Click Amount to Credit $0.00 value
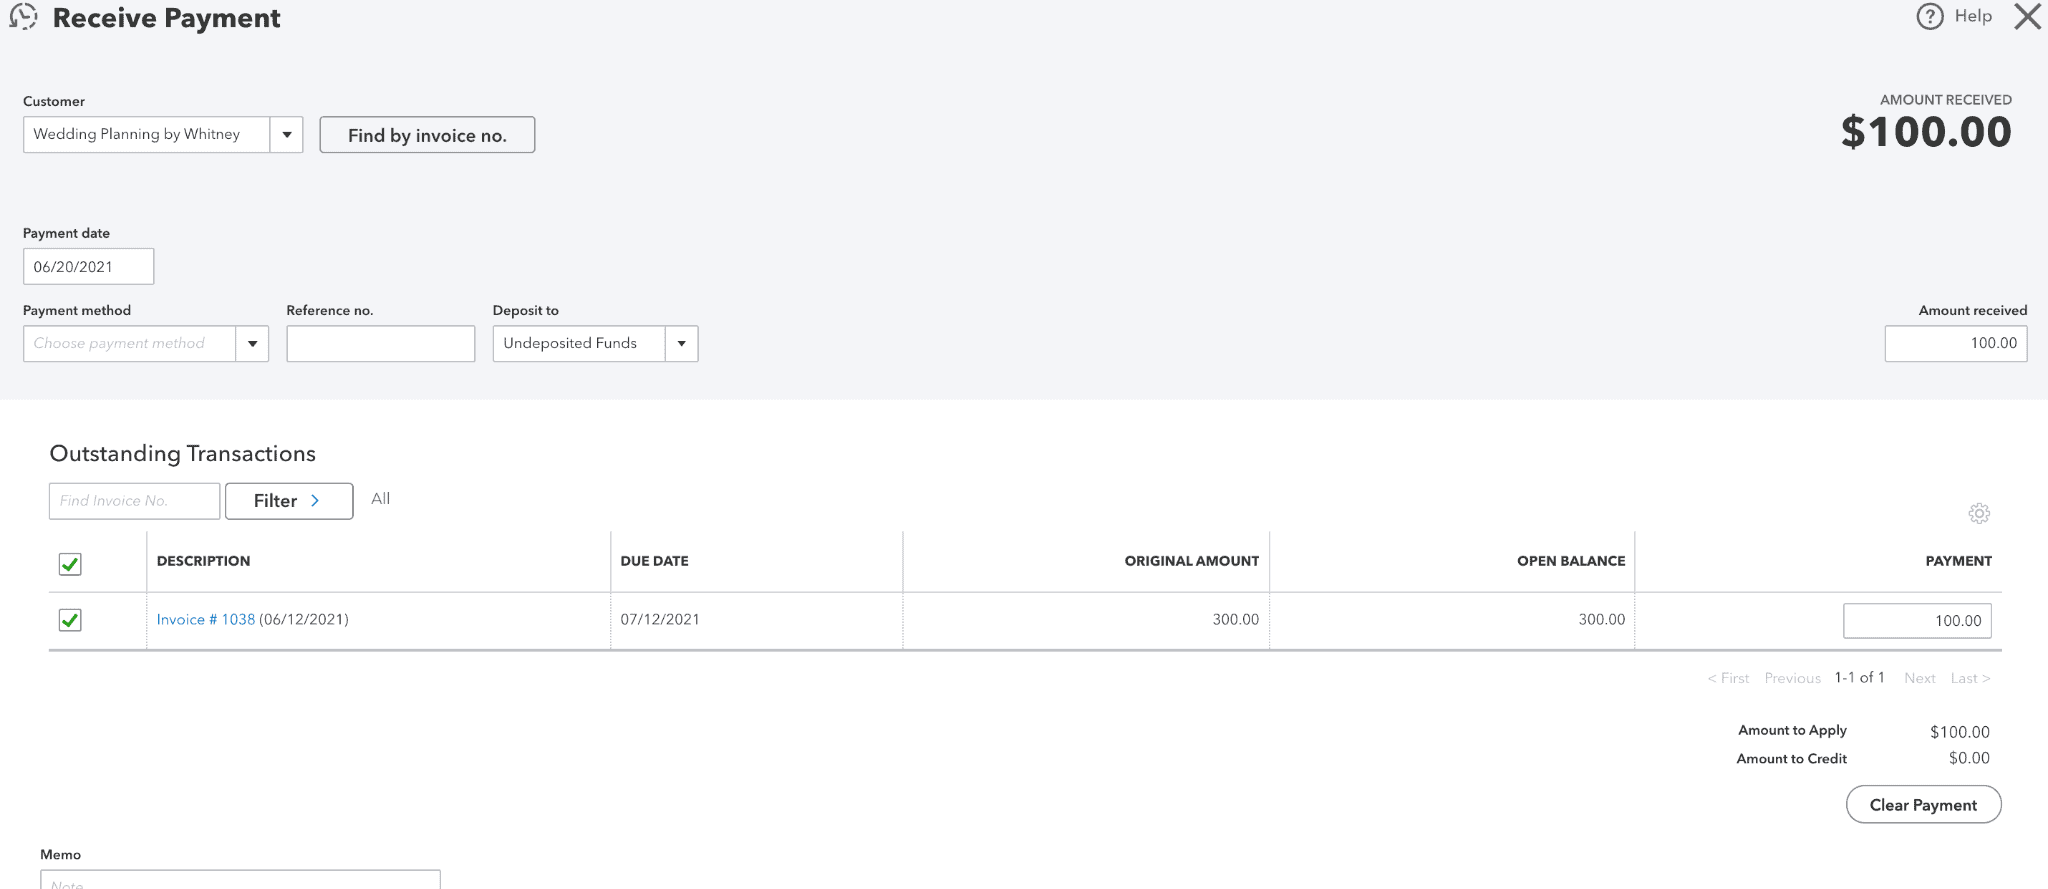This screenshot has height=889, width=2048. tap(1968, 758)
